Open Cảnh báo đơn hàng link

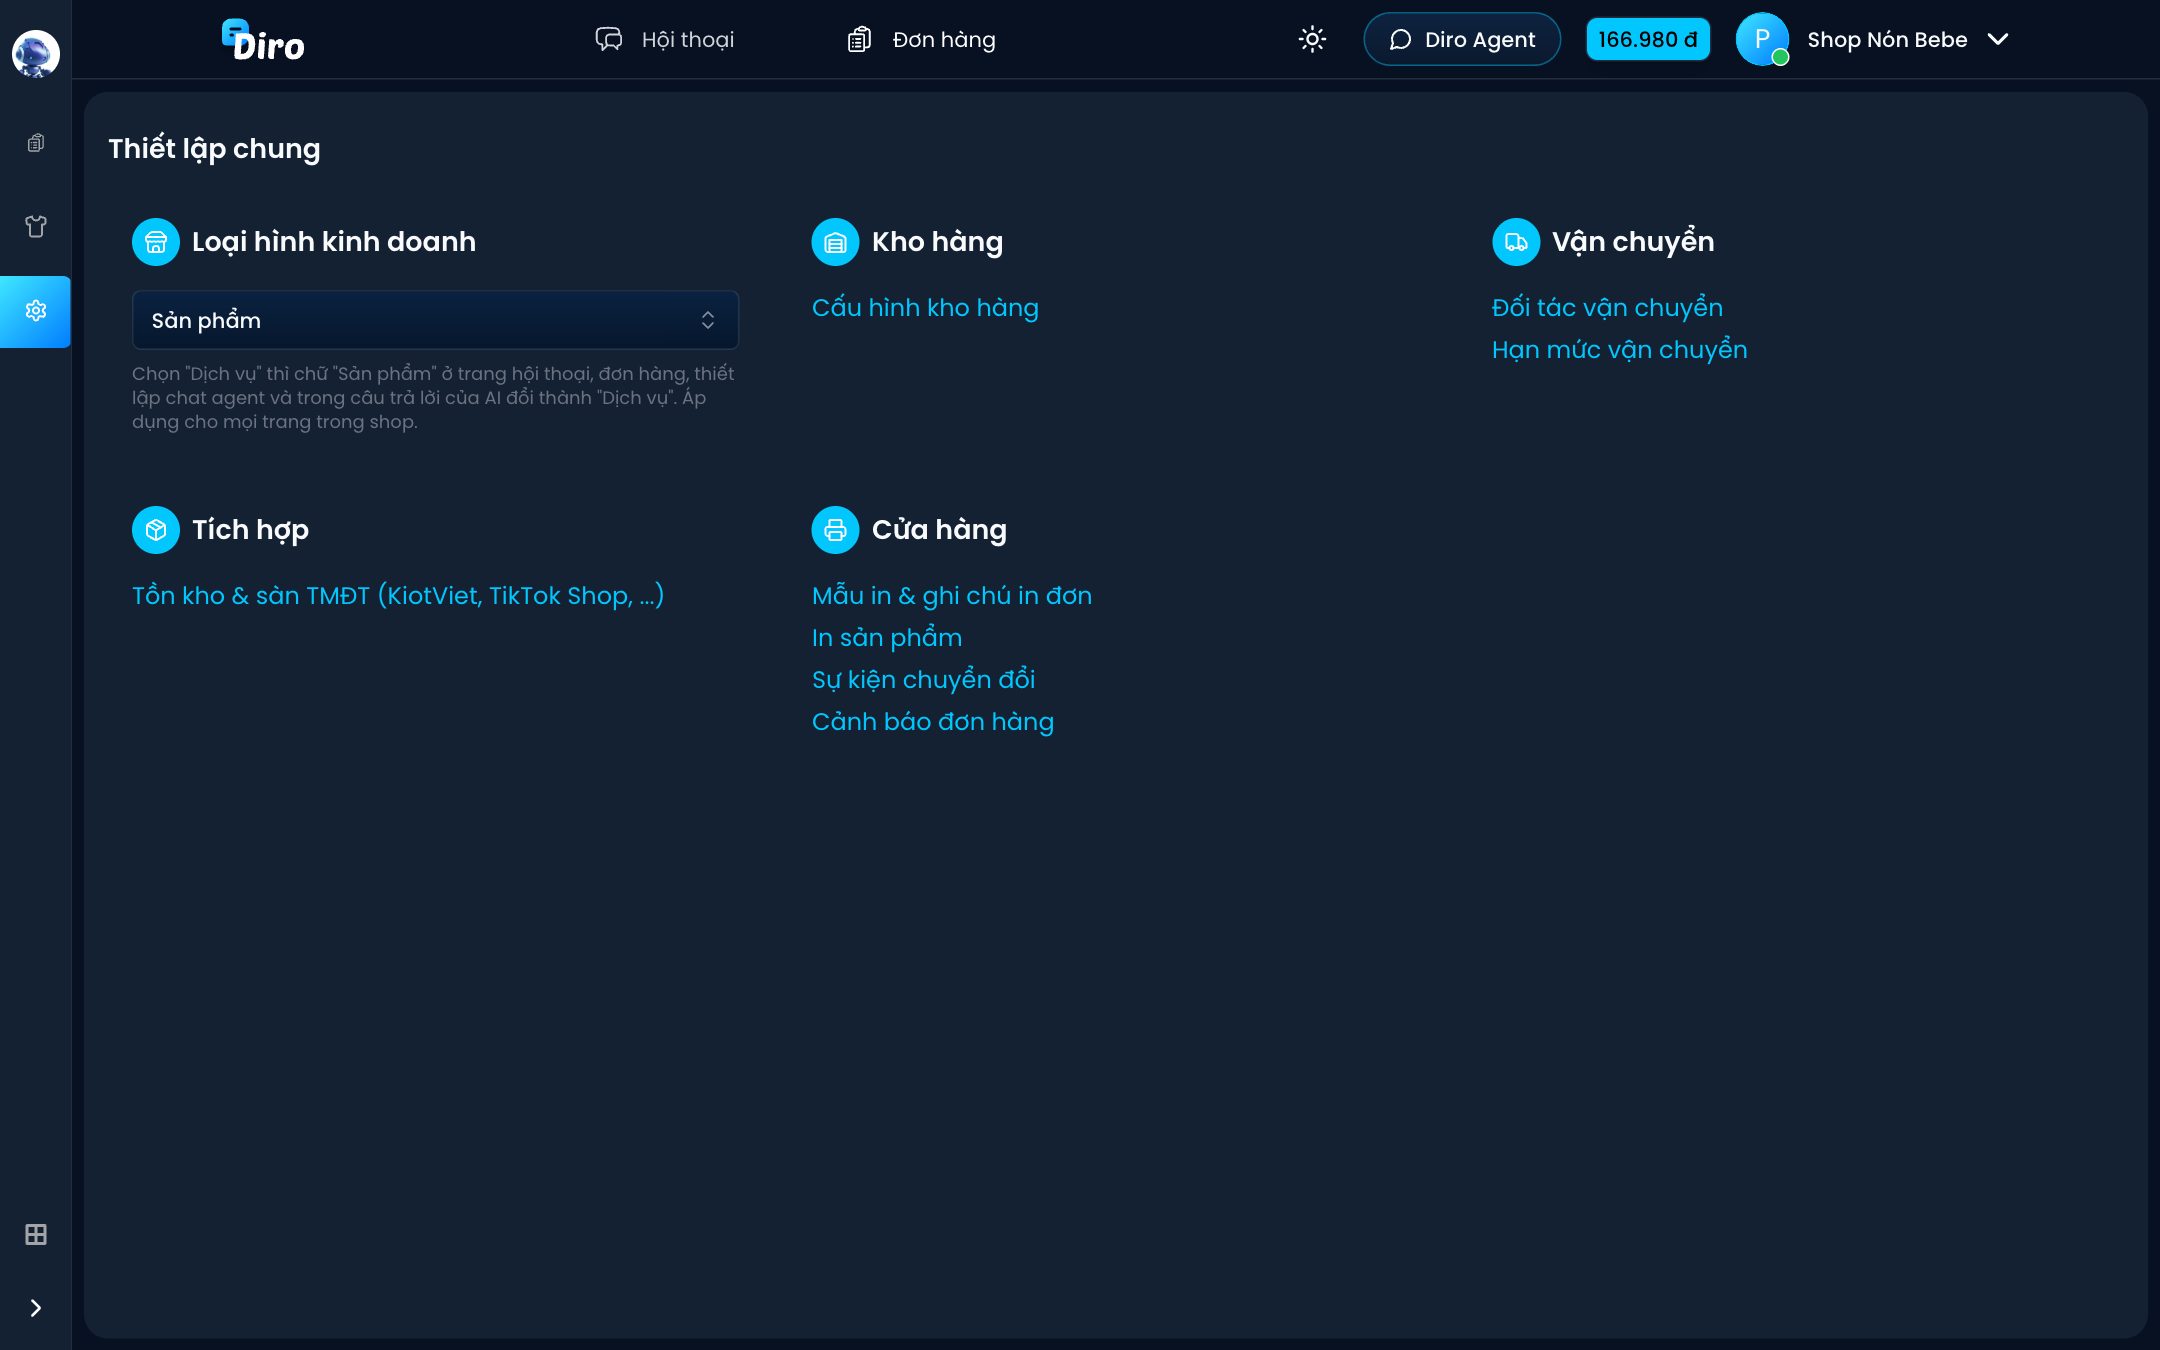[x=932, y=722]
